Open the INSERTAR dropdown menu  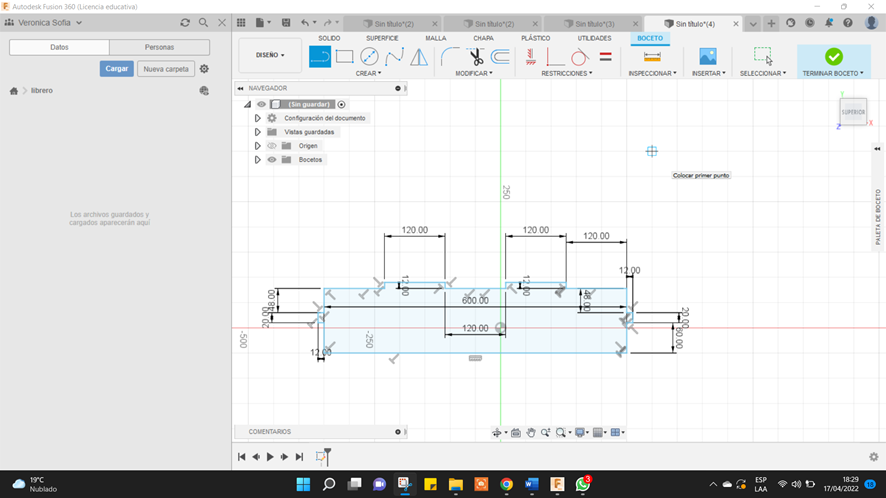tap(709, 73)
